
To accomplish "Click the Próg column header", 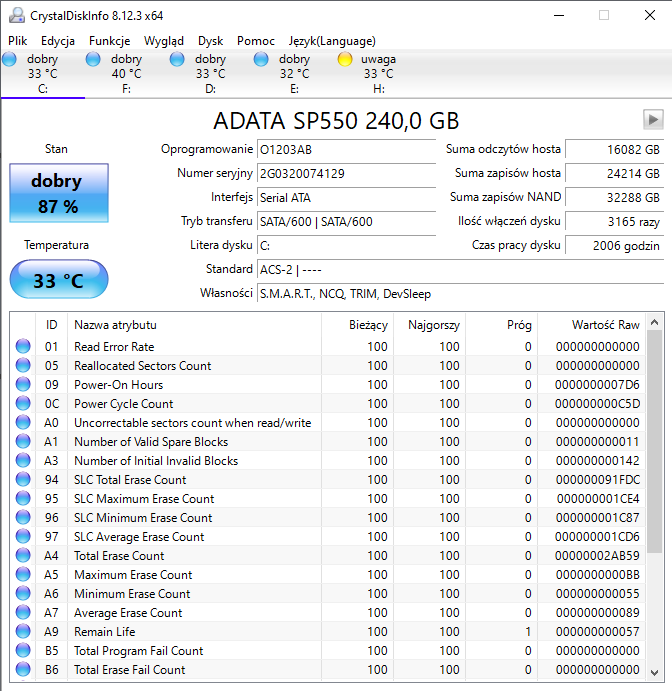I will pyautogui.click(x=501, y=325).
